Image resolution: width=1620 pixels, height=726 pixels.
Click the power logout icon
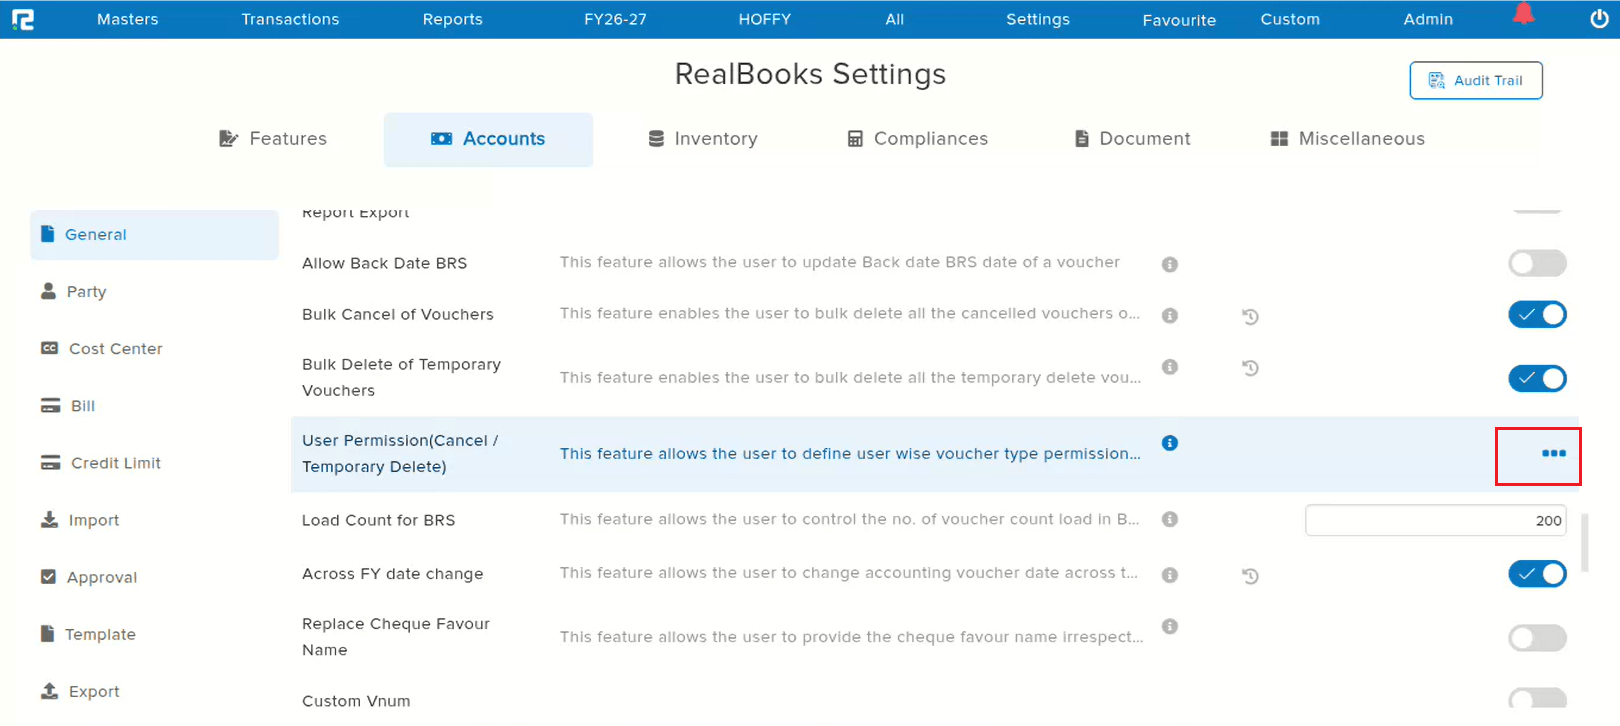[1599, 19]
